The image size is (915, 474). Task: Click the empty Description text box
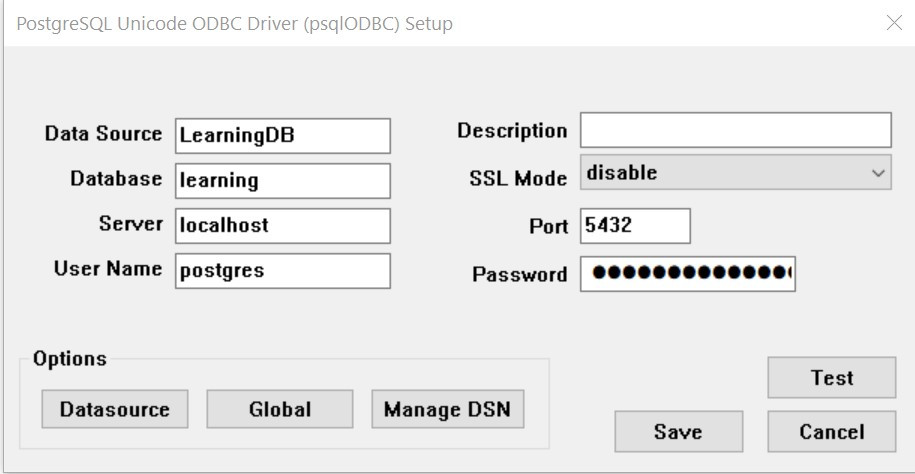[x=735, y=130]
